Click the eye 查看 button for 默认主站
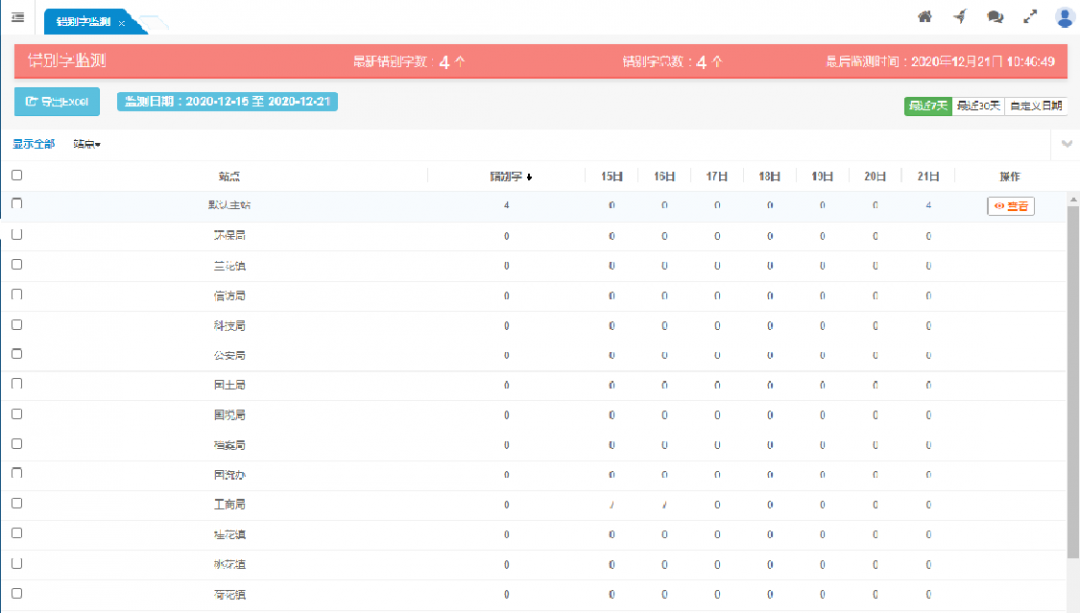Viewport: 1080px width, 613px height. pos(1010,206)
